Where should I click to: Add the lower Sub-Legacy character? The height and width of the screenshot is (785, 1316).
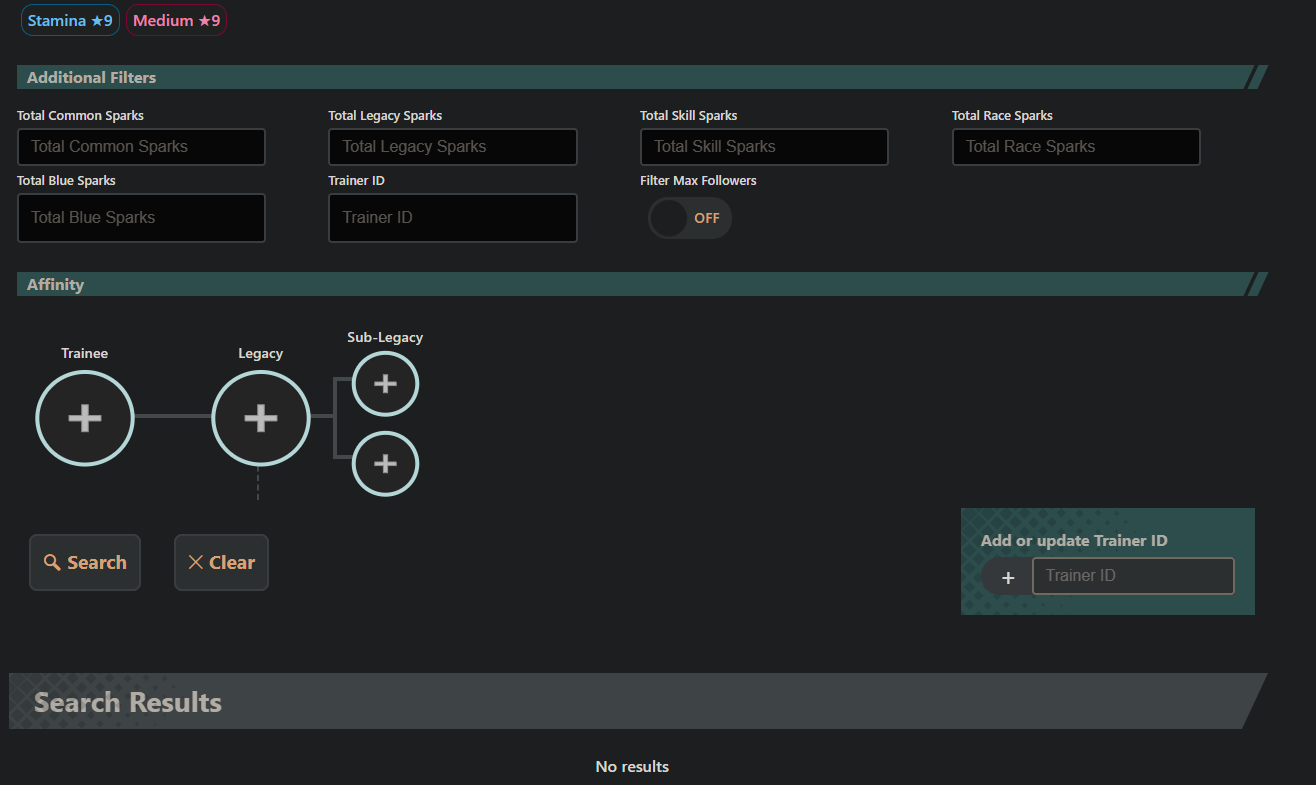385,463
